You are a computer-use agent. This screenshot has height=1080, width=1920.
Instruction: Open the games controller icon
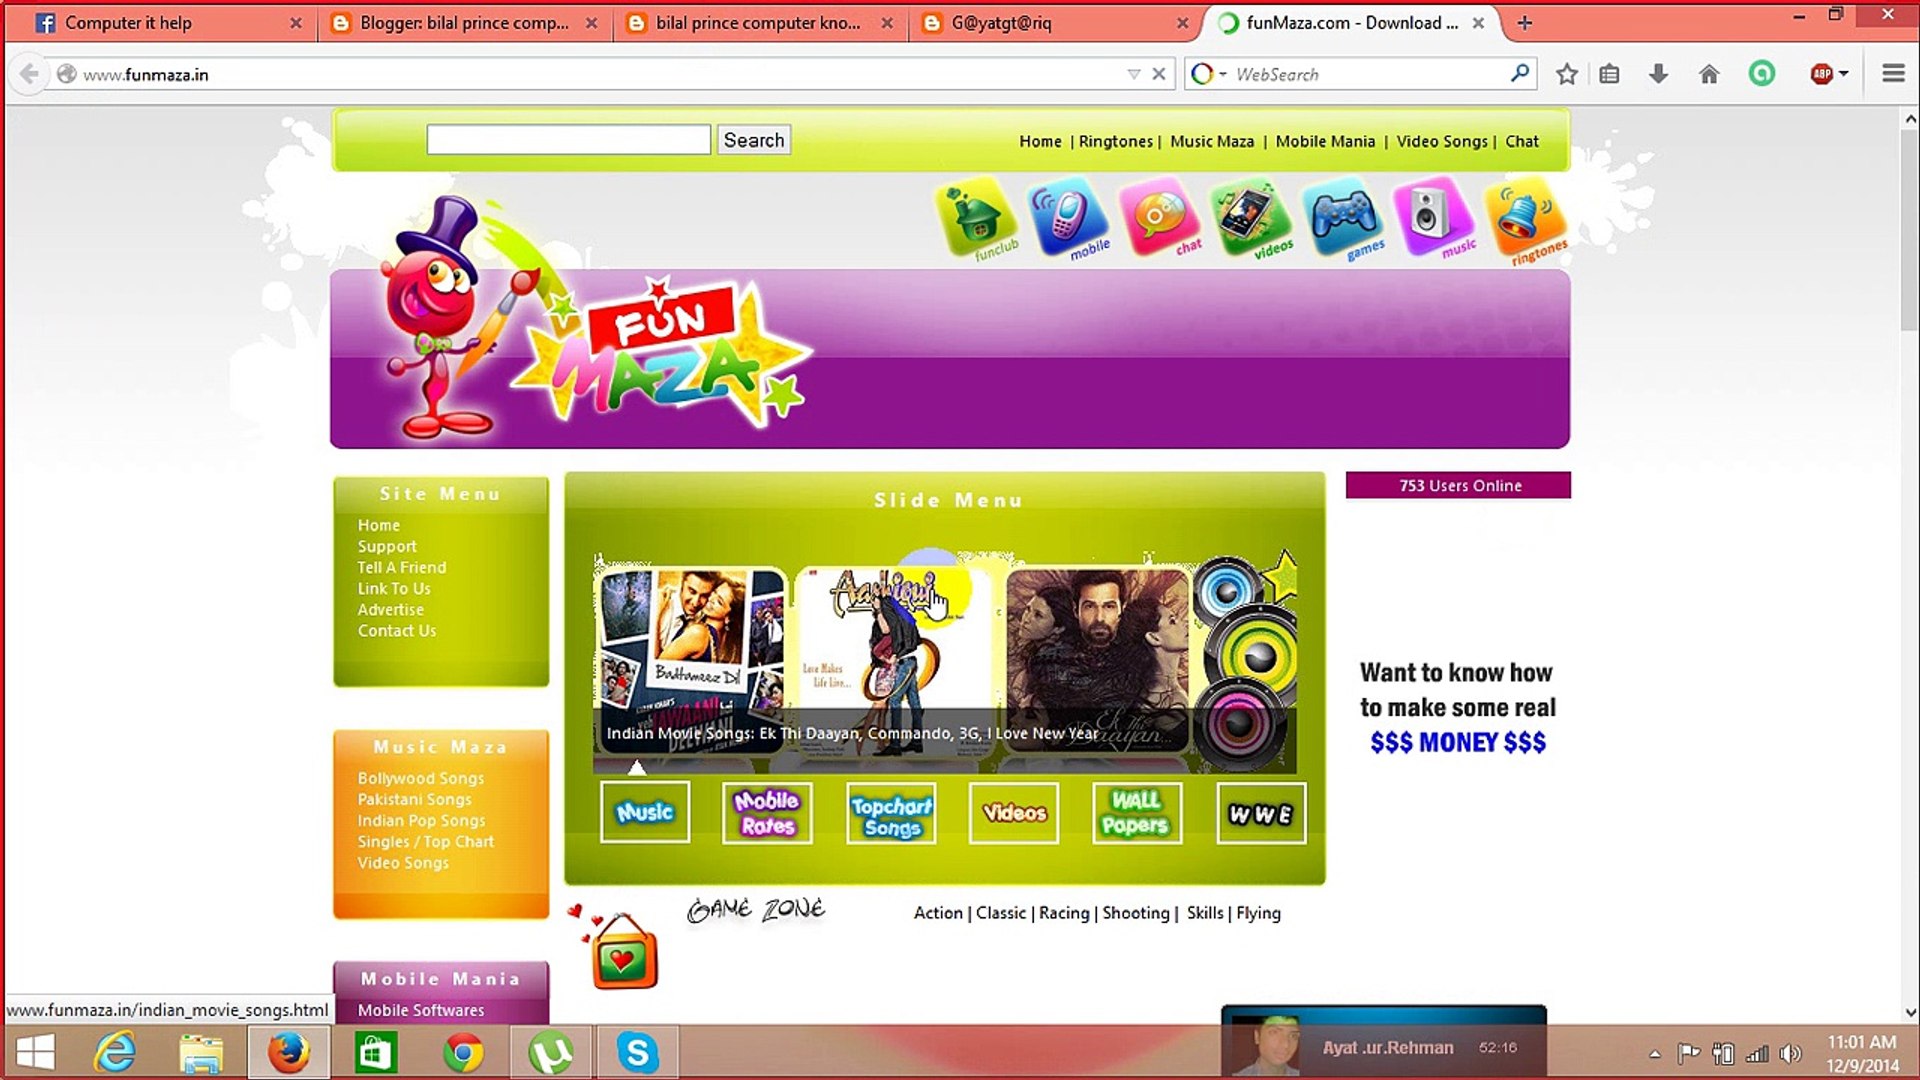tap(1342, 215)
